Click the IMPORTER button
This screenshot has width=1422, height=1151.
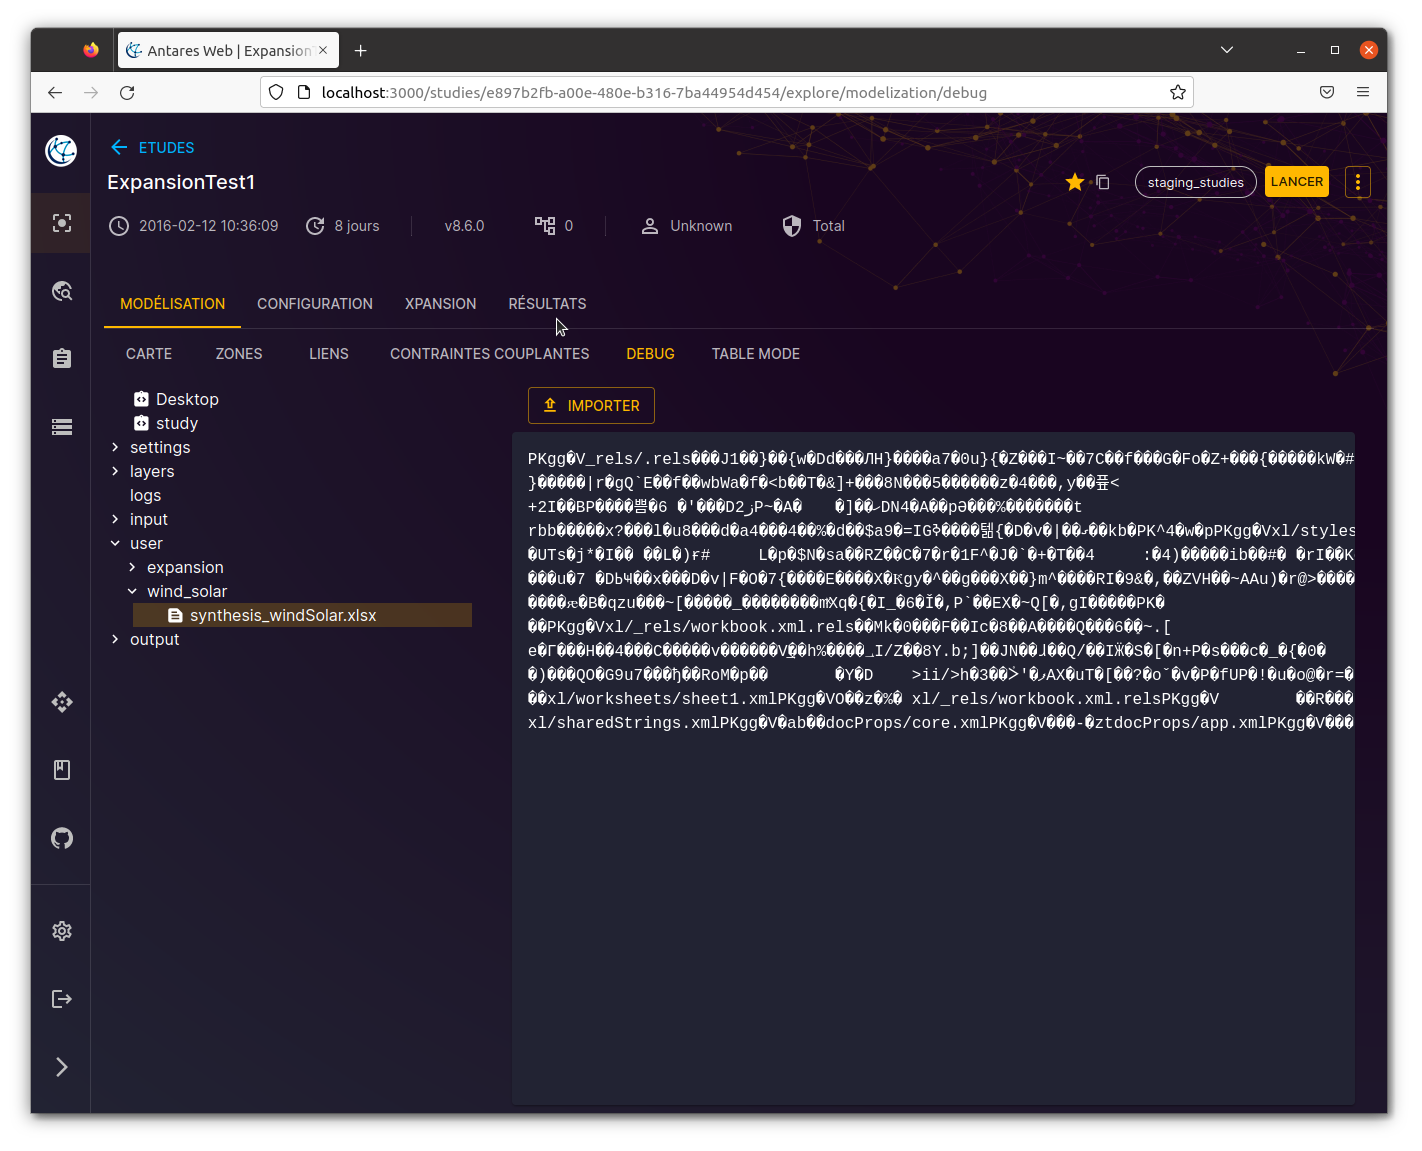591,405
